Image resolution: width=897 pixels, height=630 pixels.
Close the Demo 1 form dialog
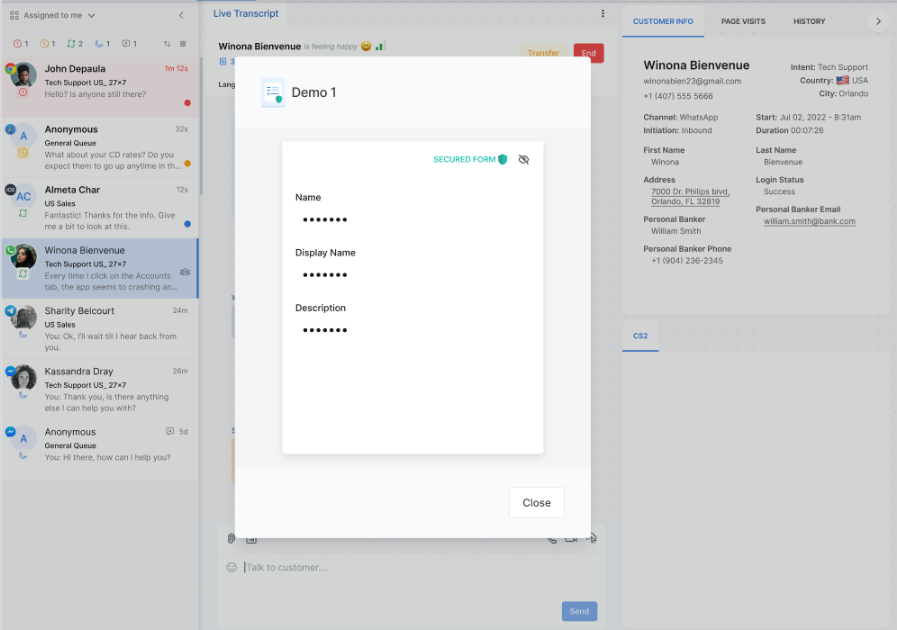click(536, 503)
